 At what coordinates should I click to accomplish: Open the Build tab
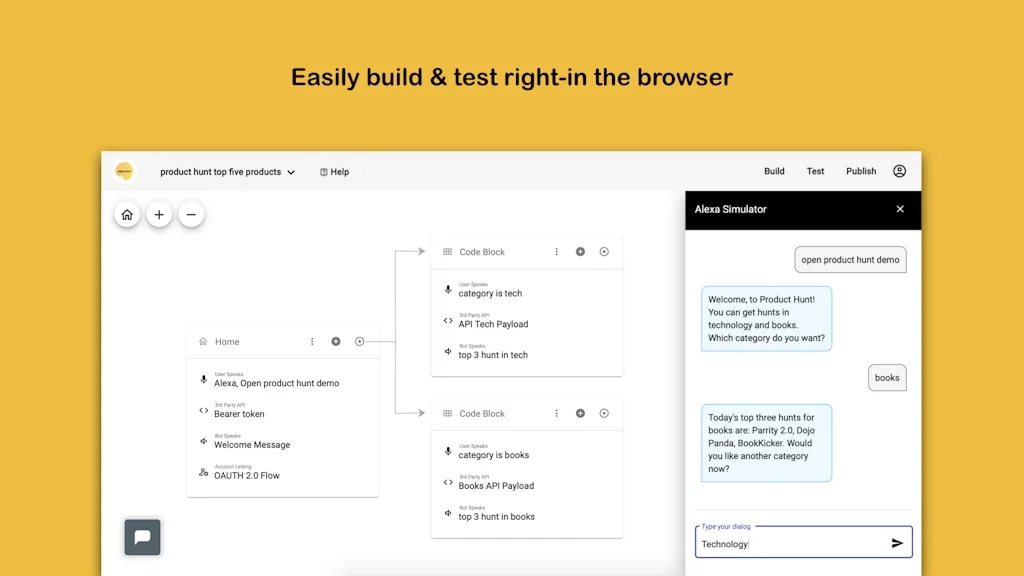[774, 171]
